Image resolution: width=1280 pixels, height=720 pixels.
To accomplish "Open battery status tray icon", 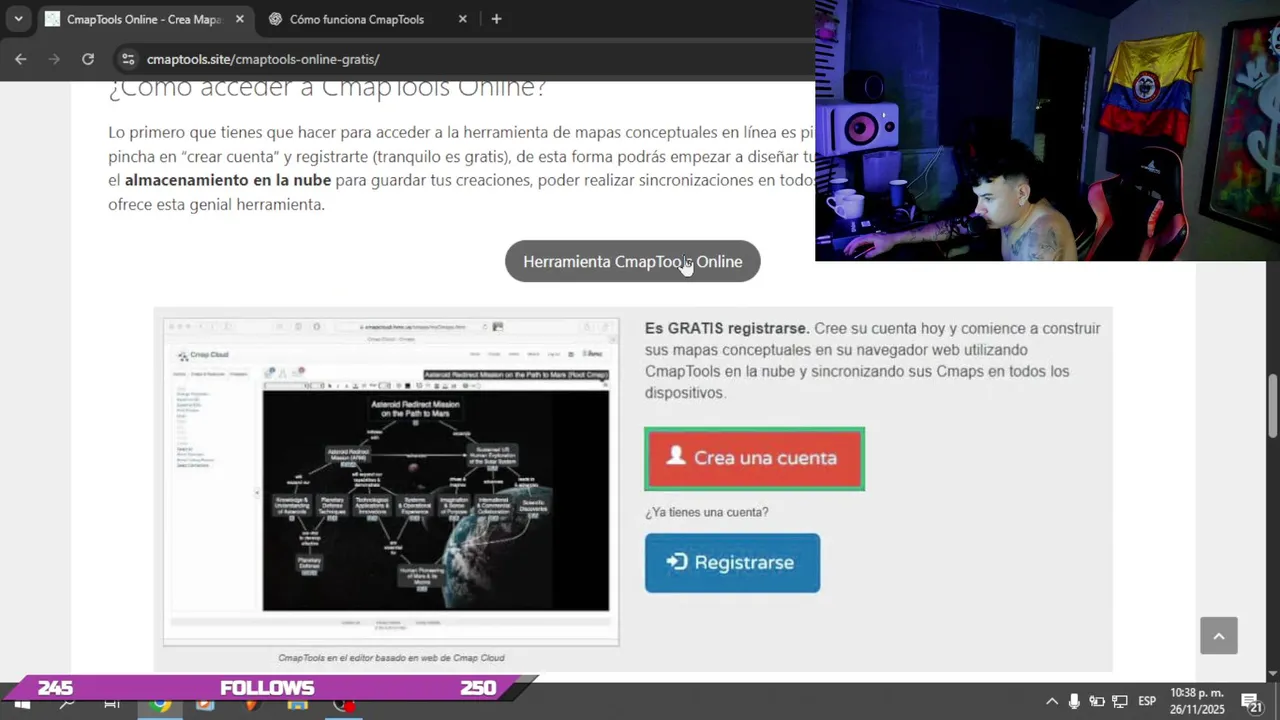I will [1097, 701].
